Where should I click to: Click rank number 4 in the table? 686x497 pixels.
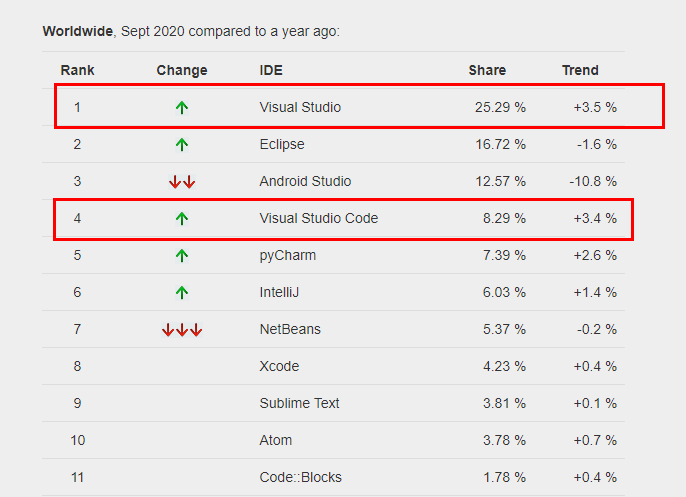coord(77,218)
